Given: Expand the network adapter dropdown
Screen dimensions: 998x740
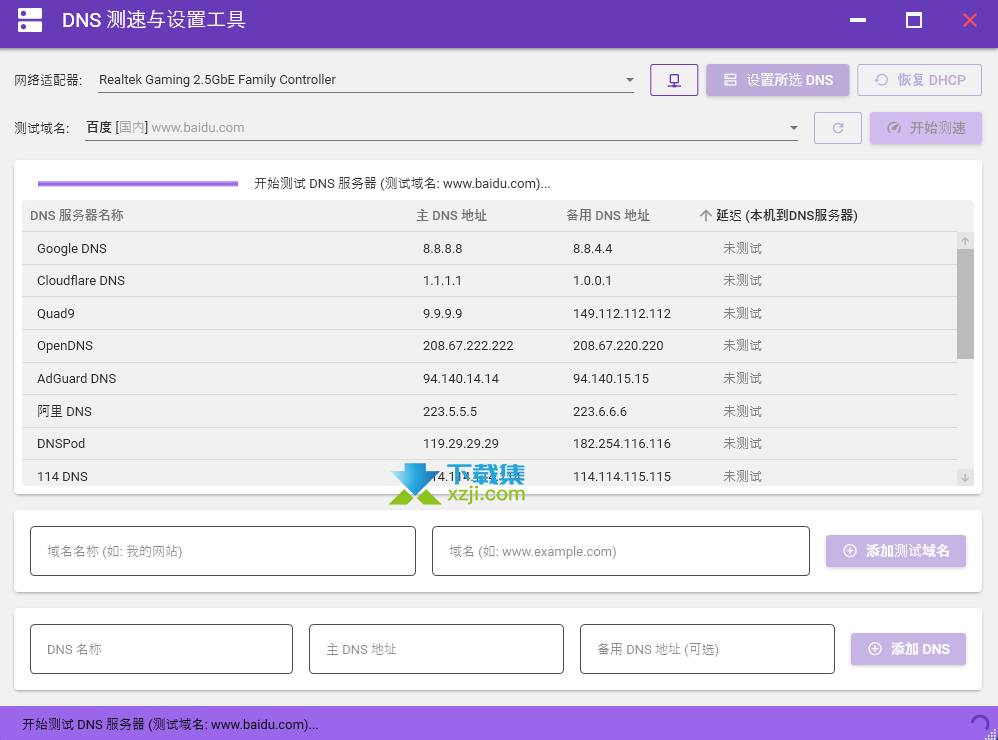Looking at the screenshot, I should tap(629, 80).
